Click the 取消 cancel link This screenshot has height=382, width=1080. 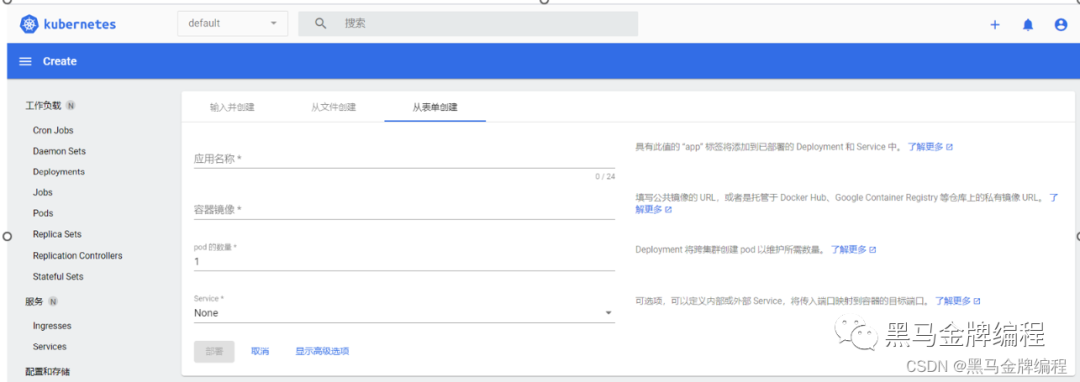260,351
